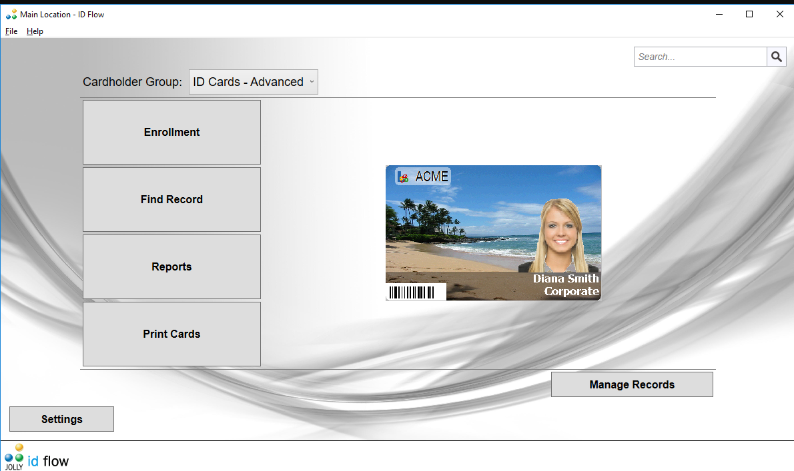Minimize the ID Flow window
Viewport: 794px width, 471px height.
point(719,14)
